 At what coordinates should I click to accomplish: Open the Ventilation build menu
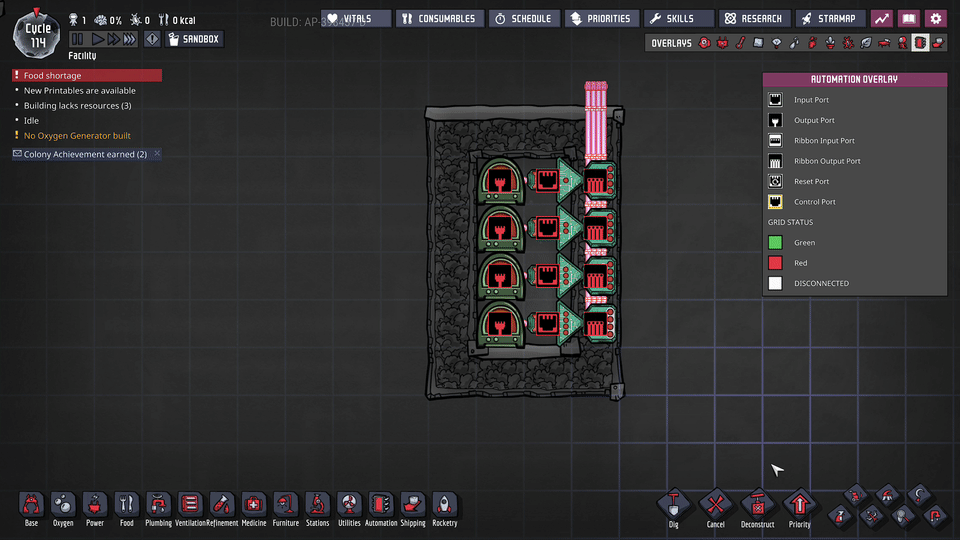[190, 509]
